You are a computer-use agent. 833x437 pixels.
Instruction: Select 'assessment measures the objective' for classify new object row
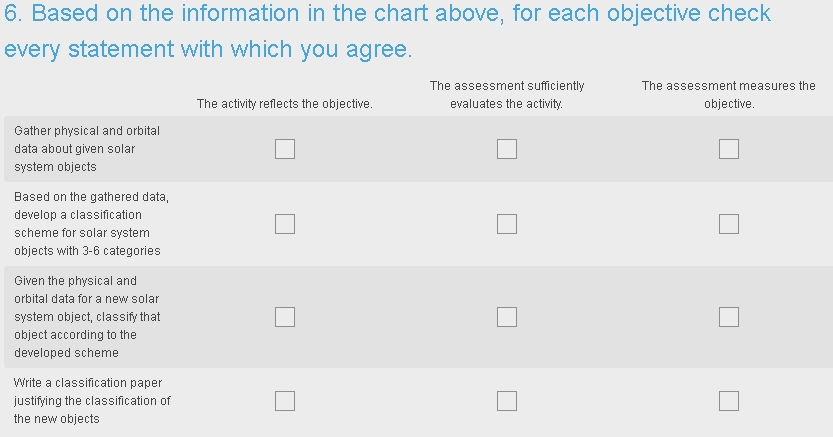(x=729, y=317)
